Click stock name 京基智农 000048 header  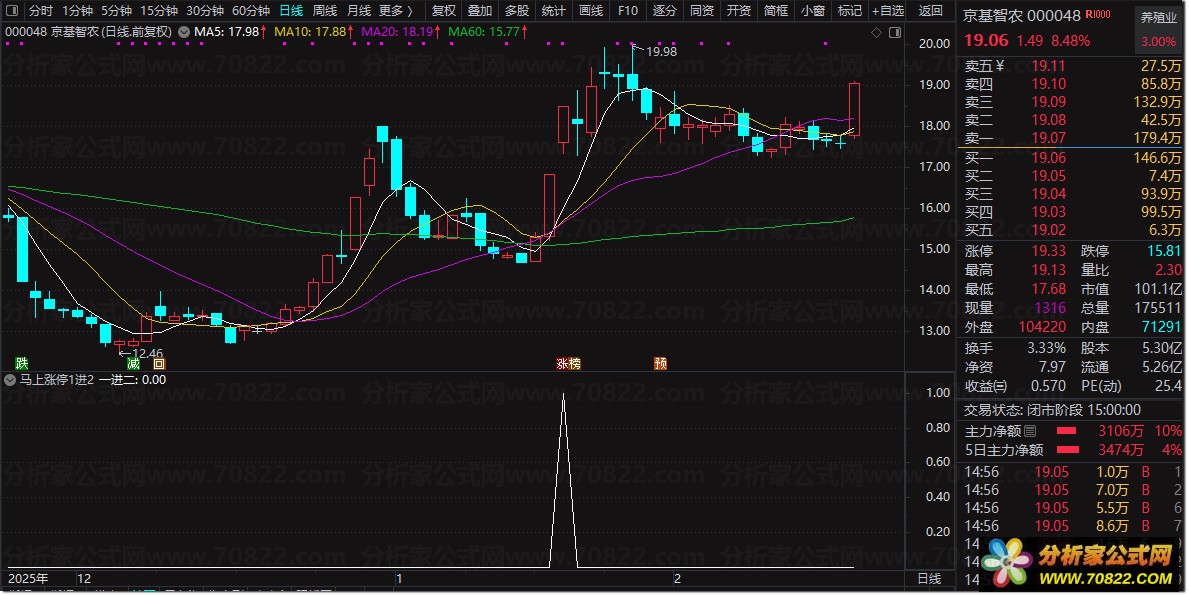coord(1021,15)
